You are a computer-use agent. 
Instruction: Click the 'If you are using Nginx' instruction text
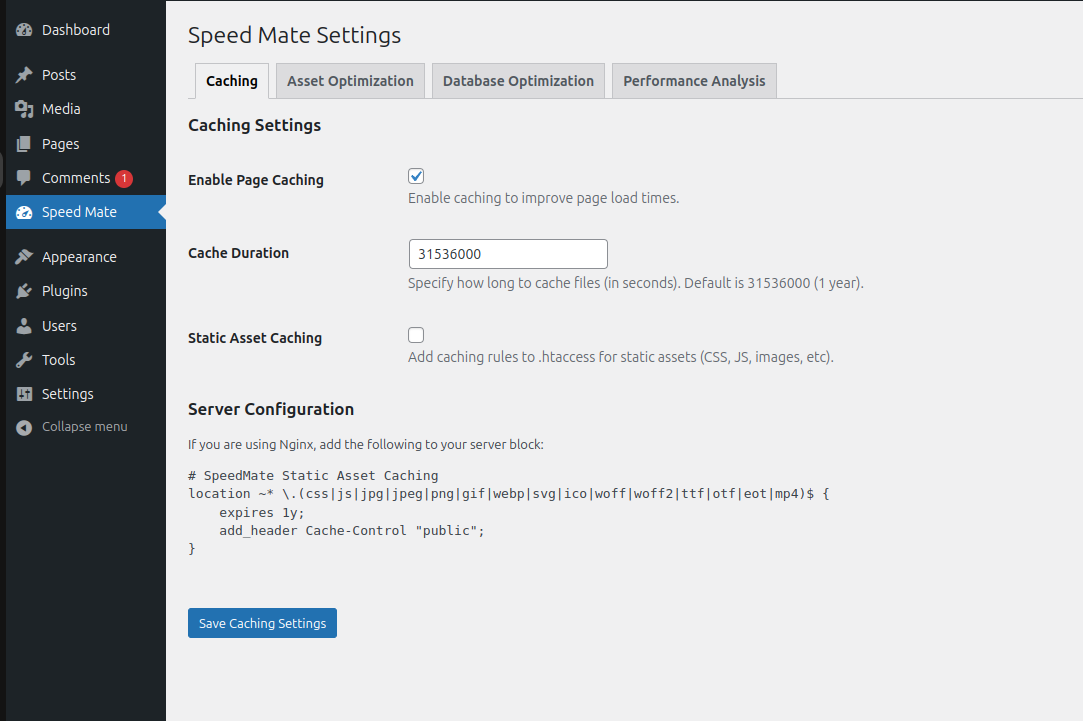pyautogui.click(x=365, y=444)
